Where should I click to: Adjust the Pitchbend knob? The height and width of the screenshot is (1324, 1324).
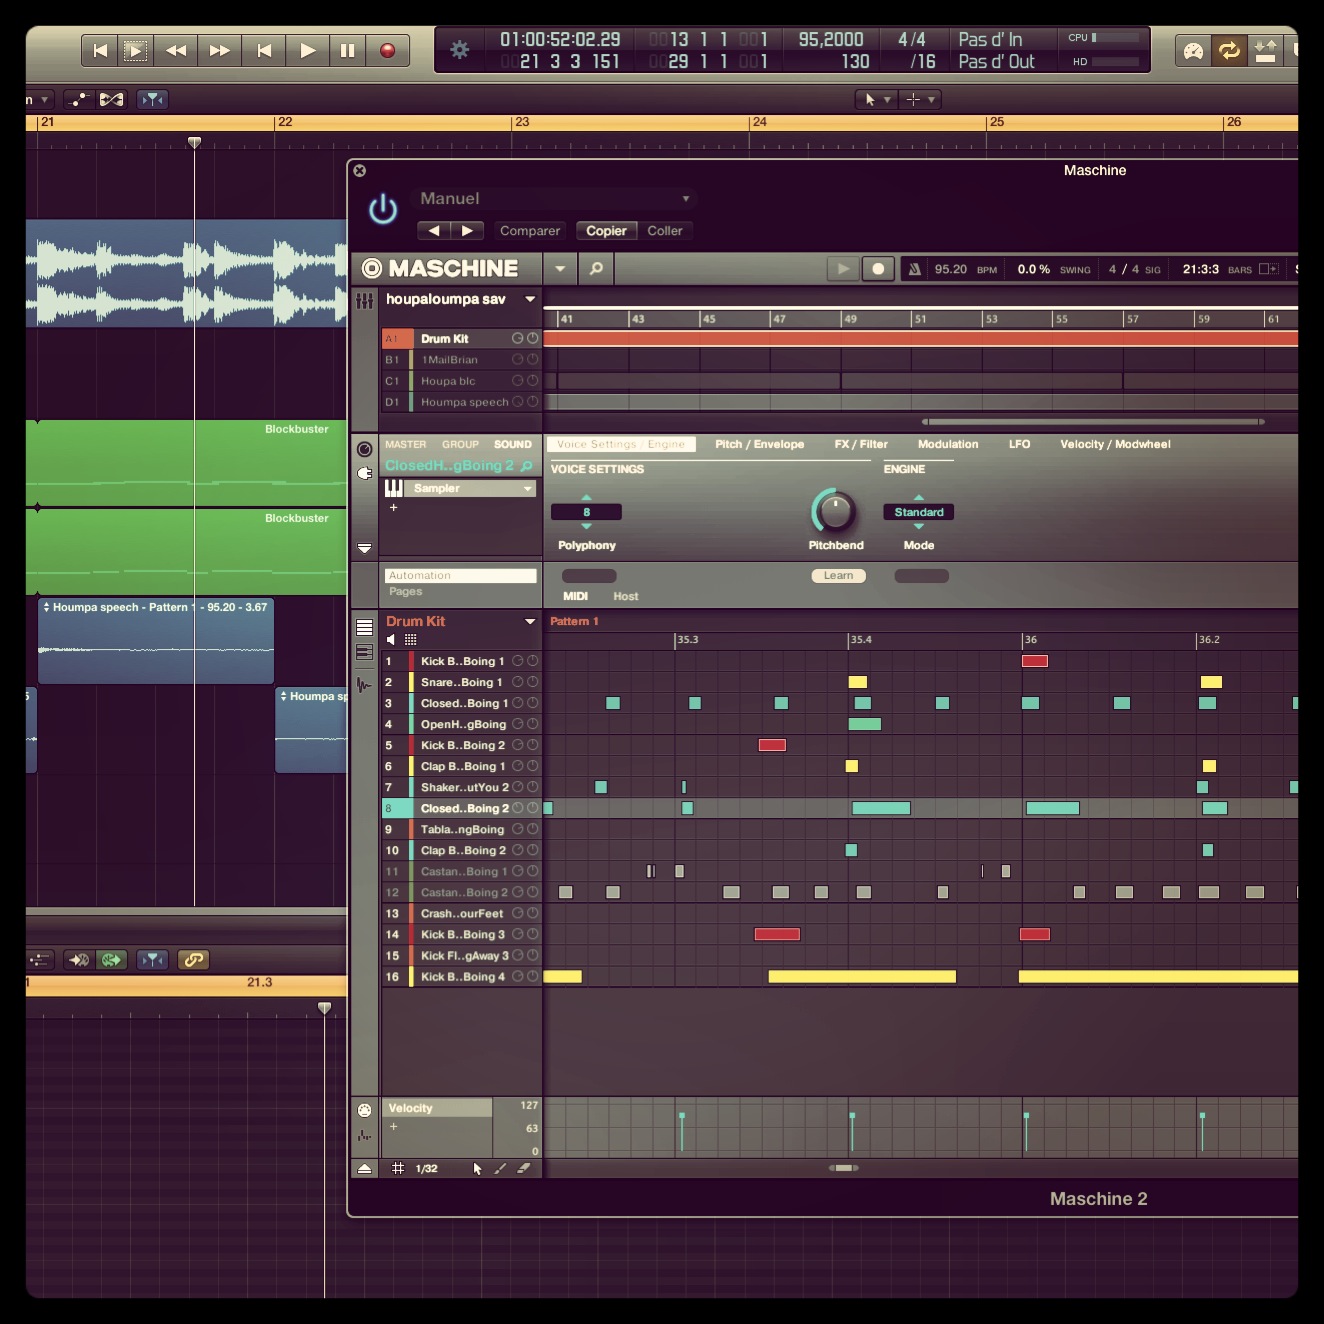click(x=834, y=511)
